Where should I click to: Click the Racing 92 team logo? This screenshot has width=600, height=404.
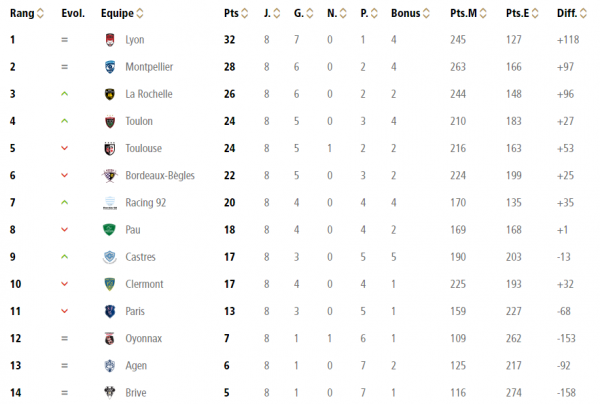click(x=110, y=203)
